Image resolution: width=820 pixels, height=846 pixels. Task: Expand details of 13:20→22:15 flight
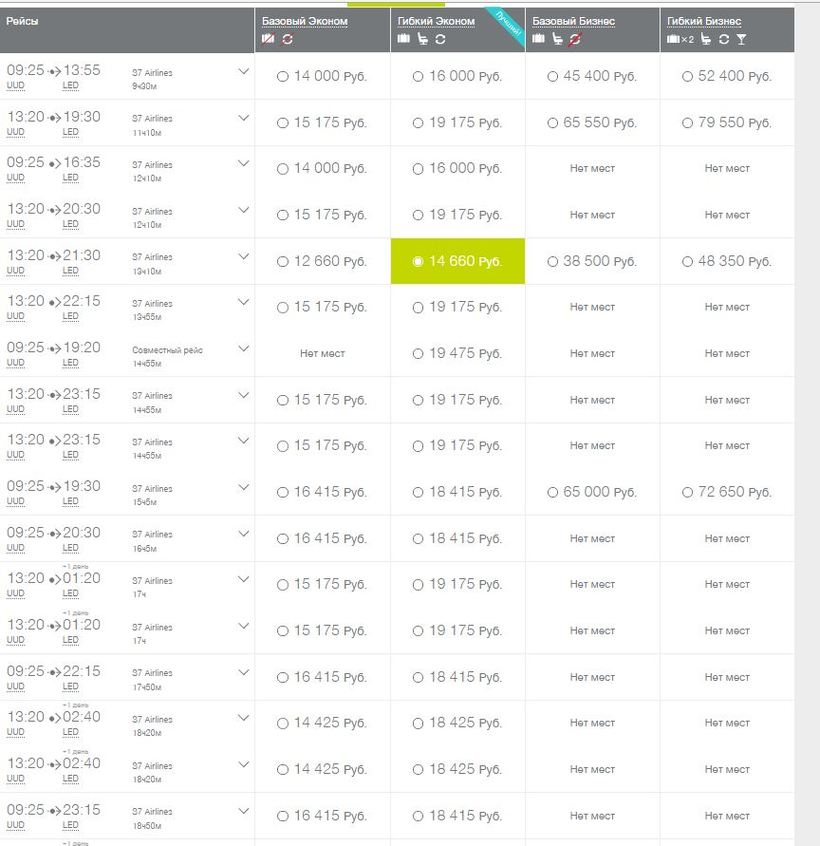point(244,302)
